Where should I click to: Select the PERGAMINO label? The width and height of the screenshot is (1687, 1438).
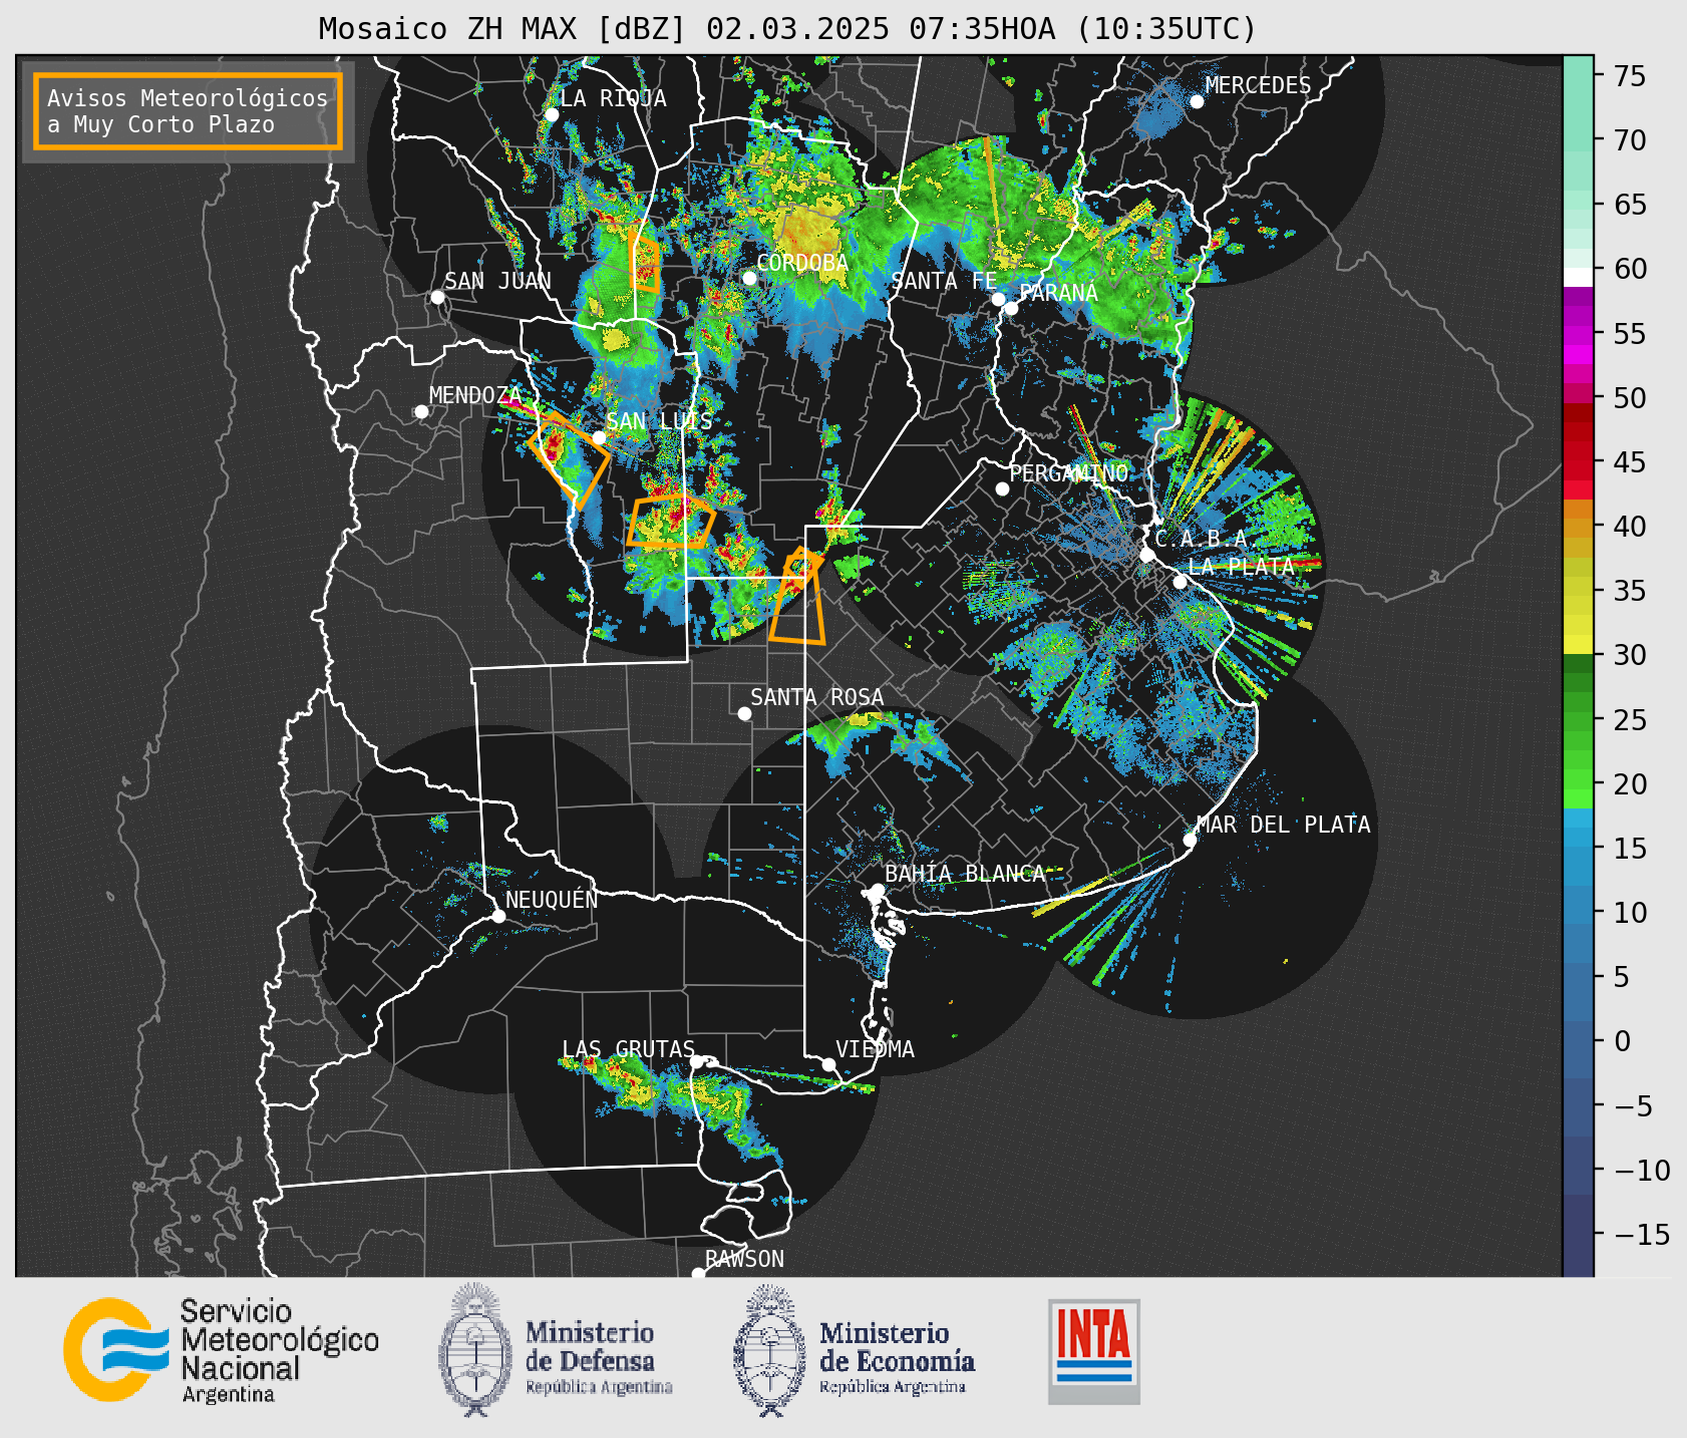click(x=1069, y=473)
